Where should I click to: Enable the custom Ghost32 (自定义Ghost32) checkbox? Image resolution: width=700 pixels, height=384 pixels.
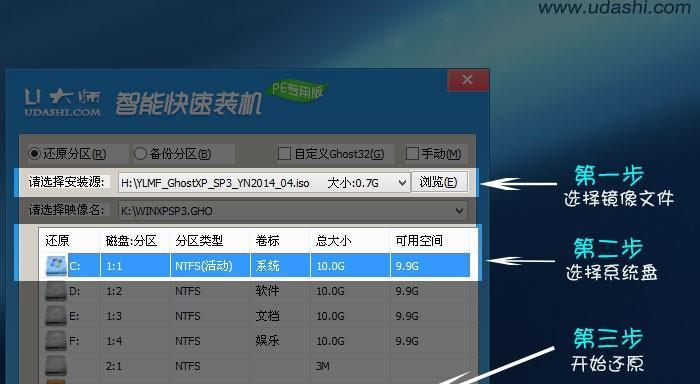pos(284,154)
